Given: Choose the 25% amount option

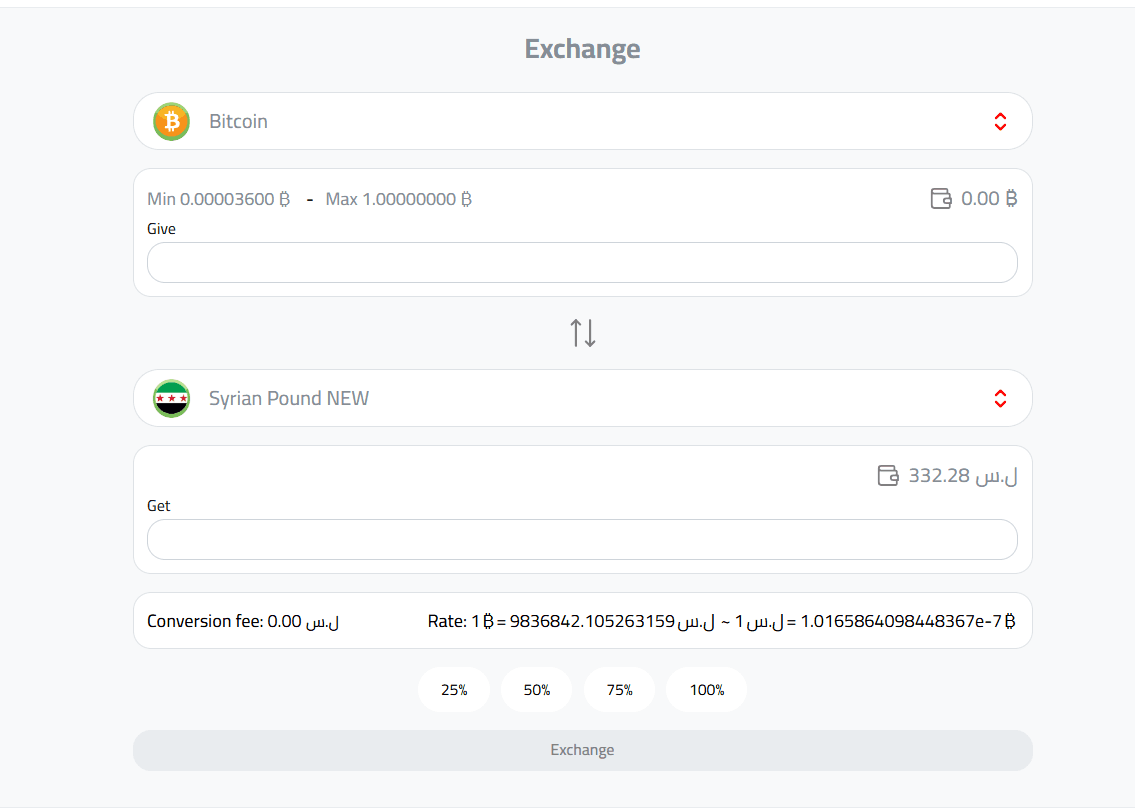Looking at the screenshot, I should click(454, 689).
